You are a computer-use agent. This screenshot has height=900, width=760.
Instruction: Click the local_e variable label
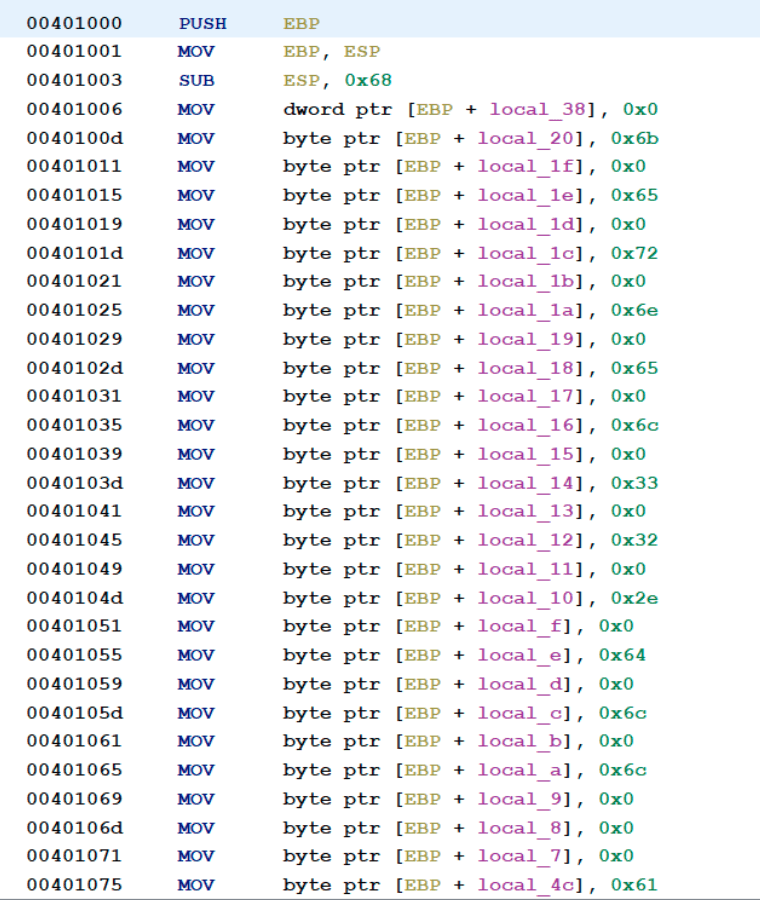point(512,655)
